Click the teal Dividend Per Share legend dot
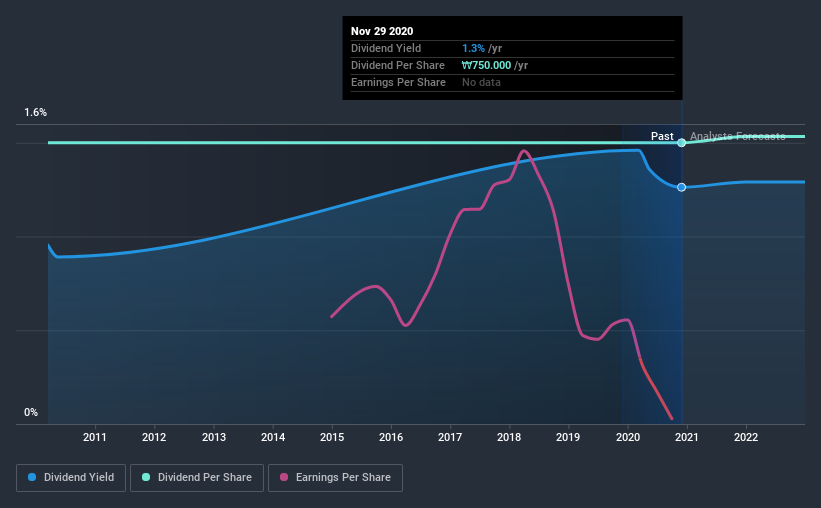The image size is (821, 508). coord(146,477)
